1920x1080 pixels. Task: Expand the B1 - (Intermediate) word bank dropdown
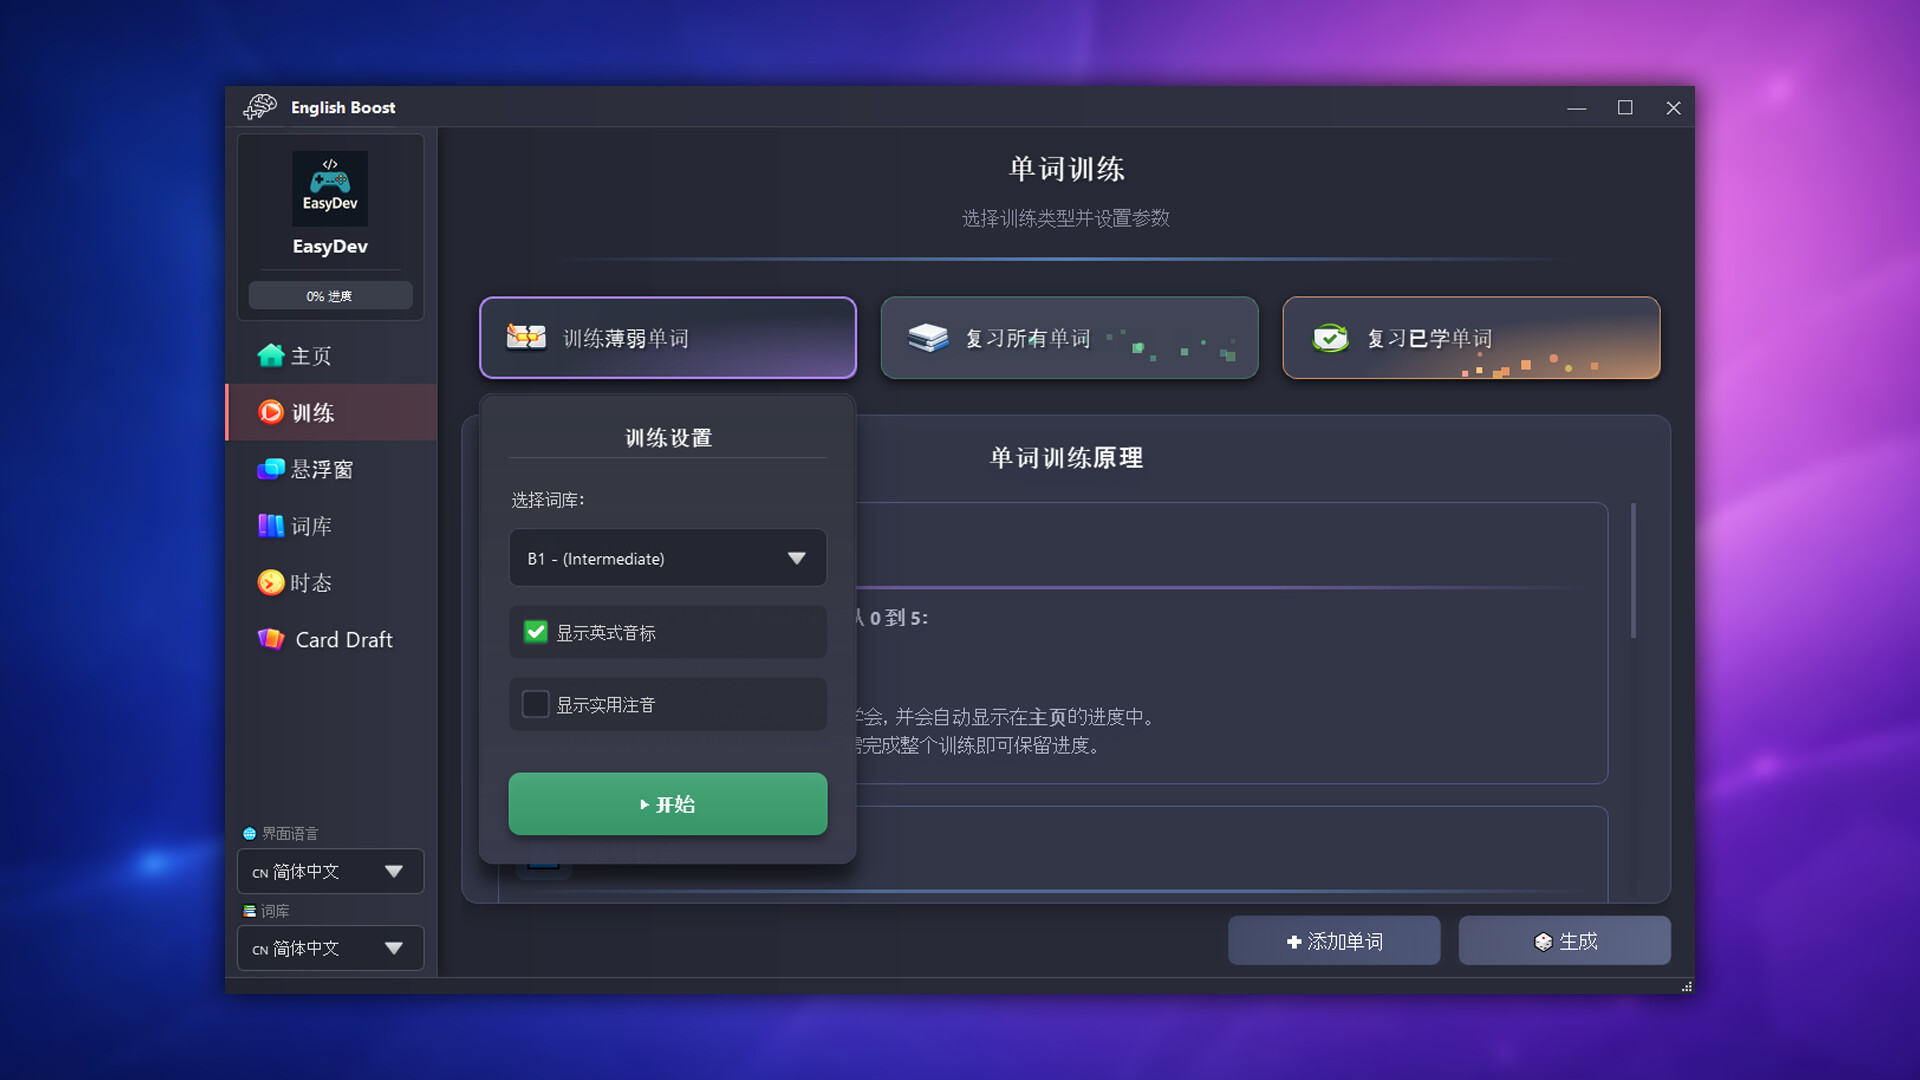(x=668, y=558)
